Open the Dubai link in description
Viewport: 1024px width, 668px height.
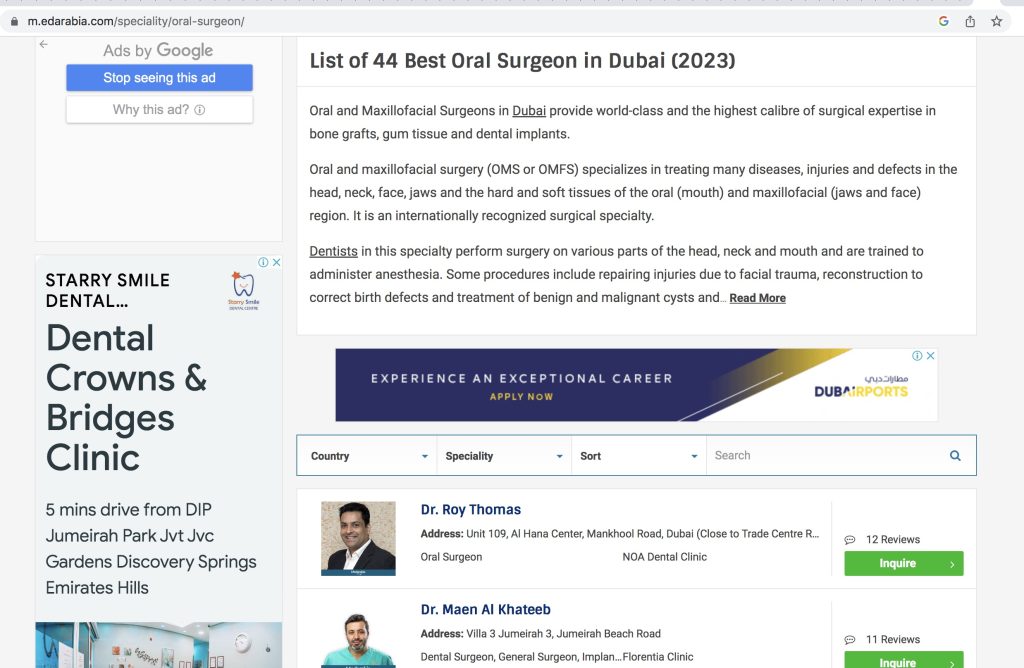529,111
